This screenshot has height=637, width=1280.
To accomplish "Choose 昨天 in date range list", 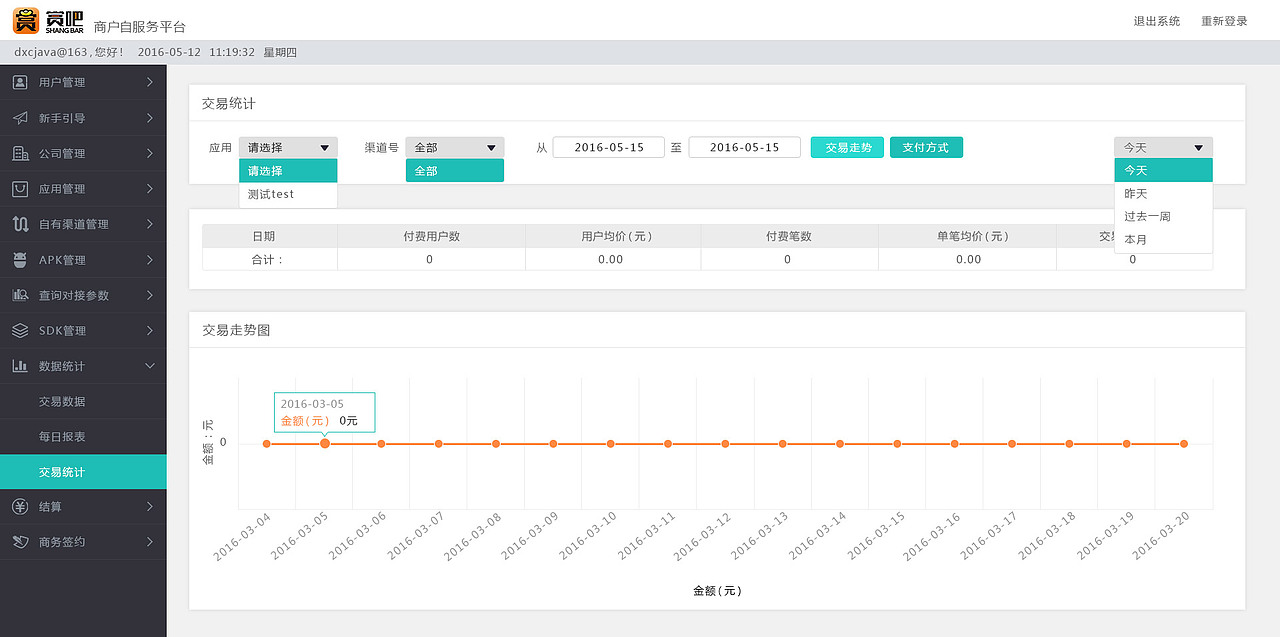I will [1163, 194].
